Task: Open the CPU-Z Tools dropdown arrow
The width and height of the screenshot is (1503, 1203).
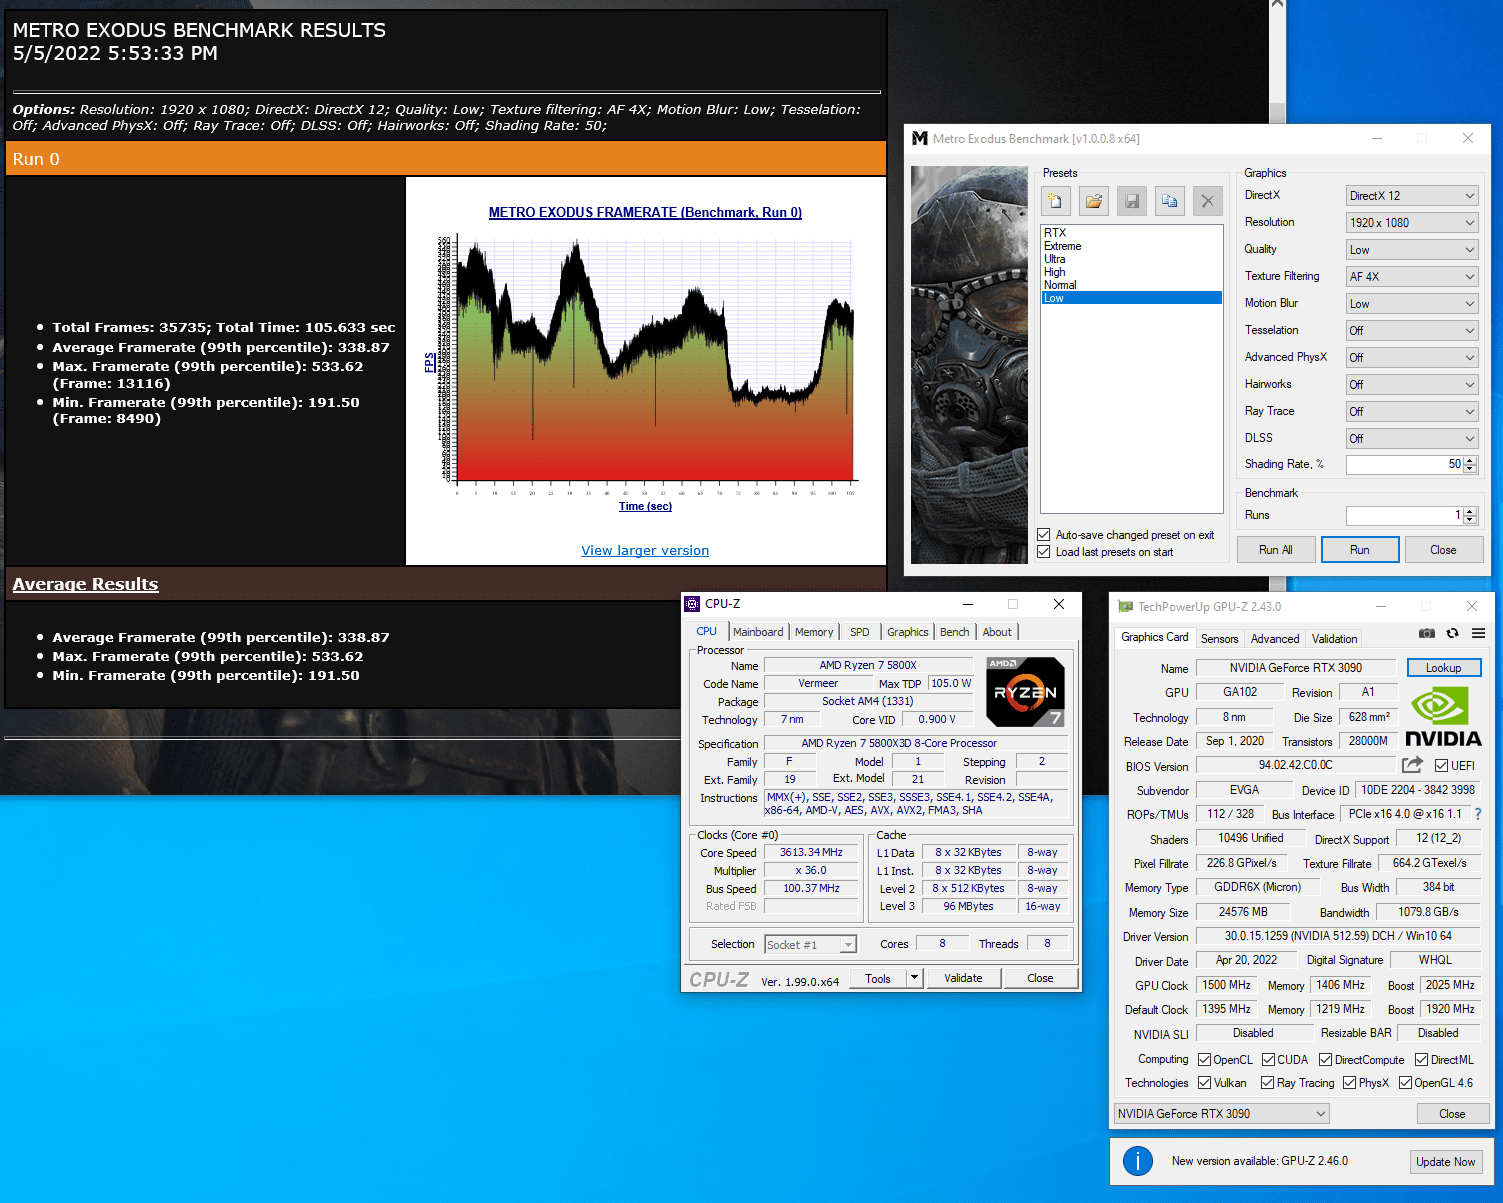Action: coord(914,978)
